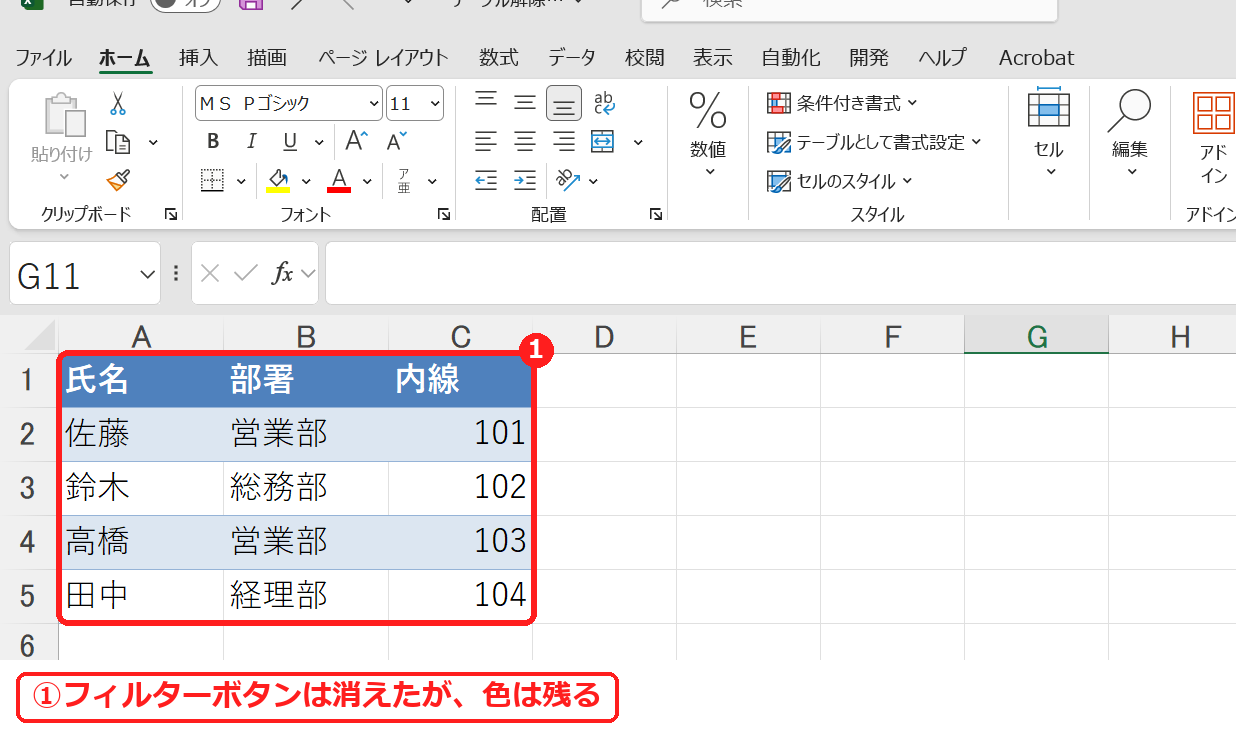Toggle Underline formatting
The height and width of the screenshot is (730, 1236).
[290, 141]
